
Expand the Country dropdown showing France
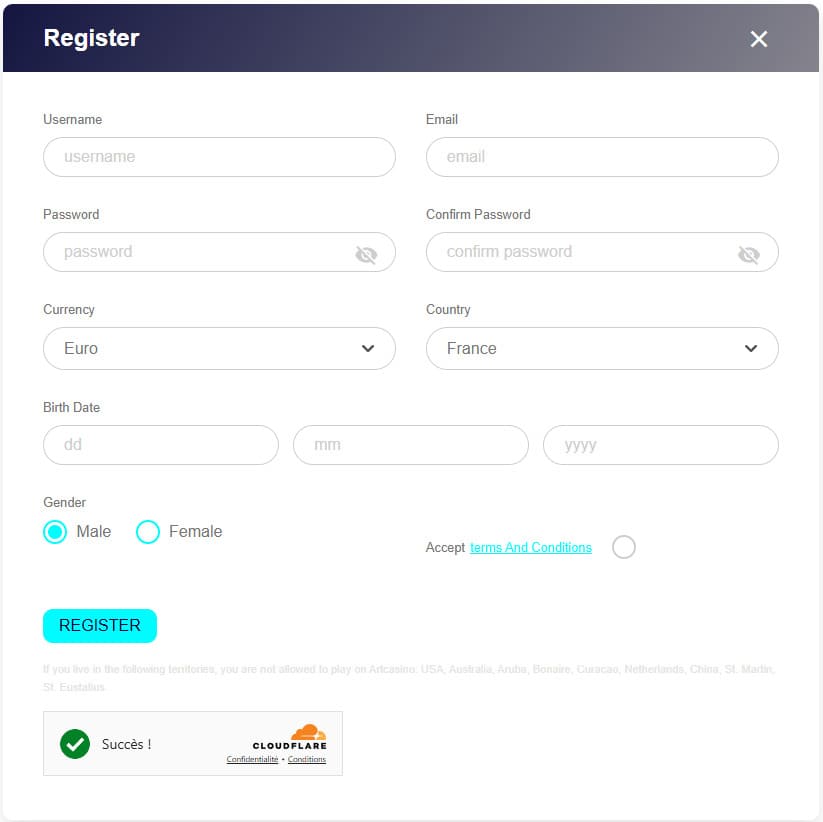click(x=602, y=349)
